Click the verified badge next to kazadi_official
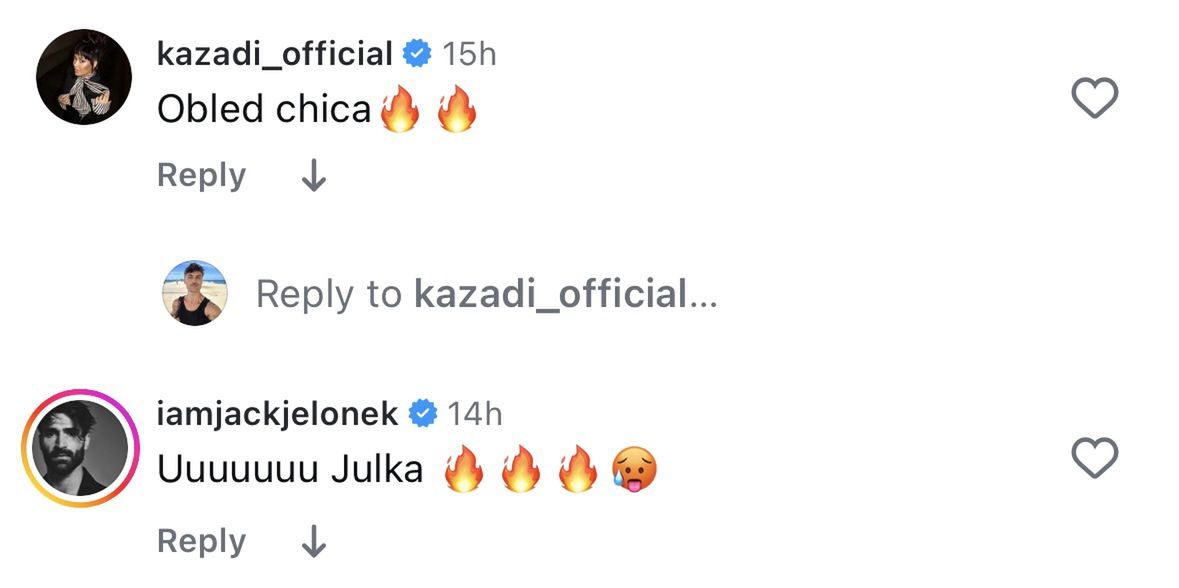The width and height of the screenshot is (1179, 588). [417, 54]
